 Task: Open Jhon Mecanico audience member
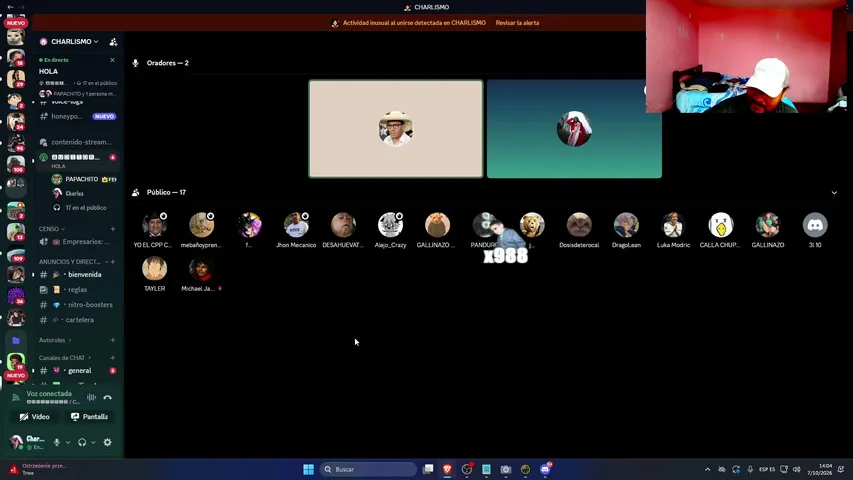tap(296, 230)
